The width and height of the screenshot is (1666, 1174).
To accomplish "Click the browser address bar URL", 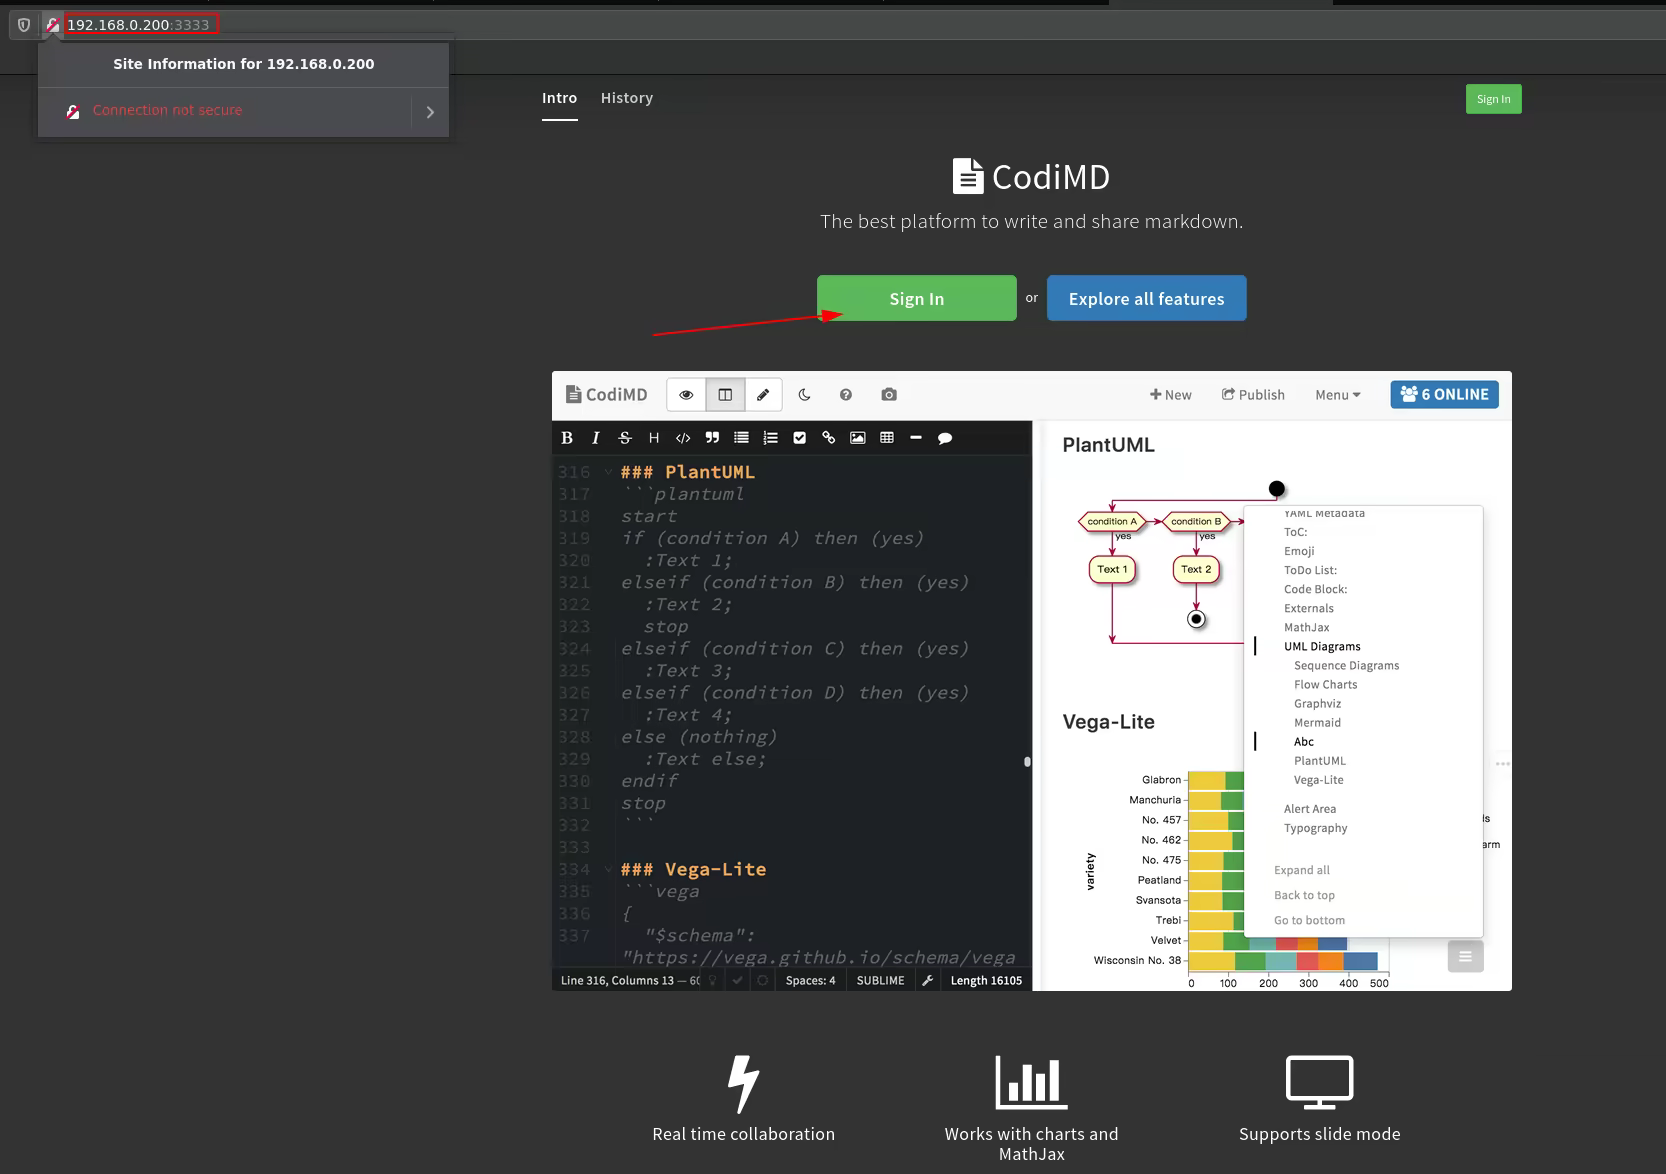I will pyautogui.click(x=138, y=25).
